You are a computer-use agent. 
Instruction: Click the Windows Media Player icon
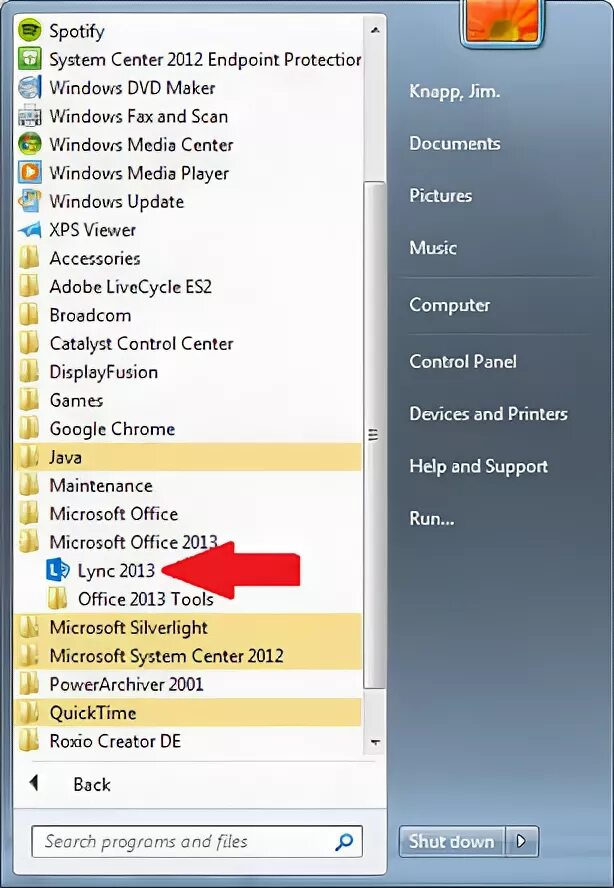29,173
